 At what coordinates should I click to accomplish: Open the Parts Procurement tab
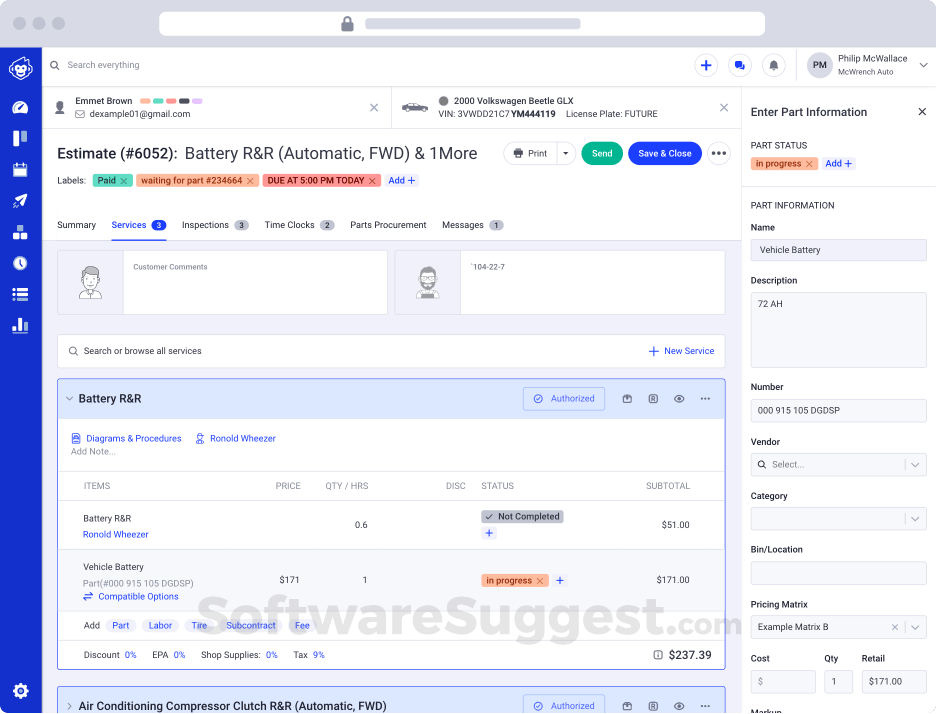click(388, 225)
